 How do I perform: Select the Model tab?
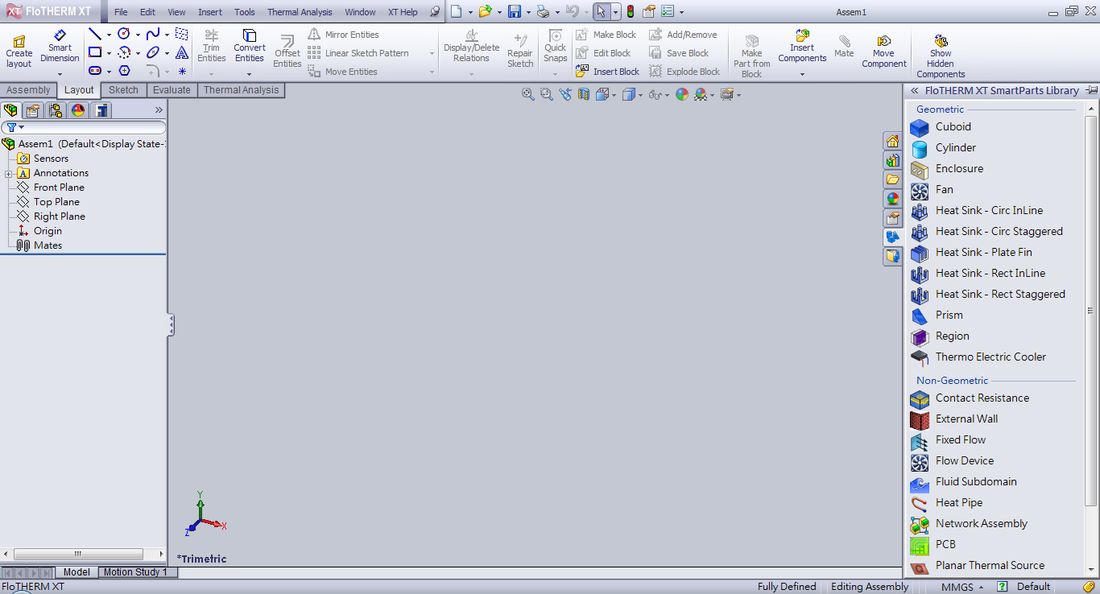click(x=76, y=572)
